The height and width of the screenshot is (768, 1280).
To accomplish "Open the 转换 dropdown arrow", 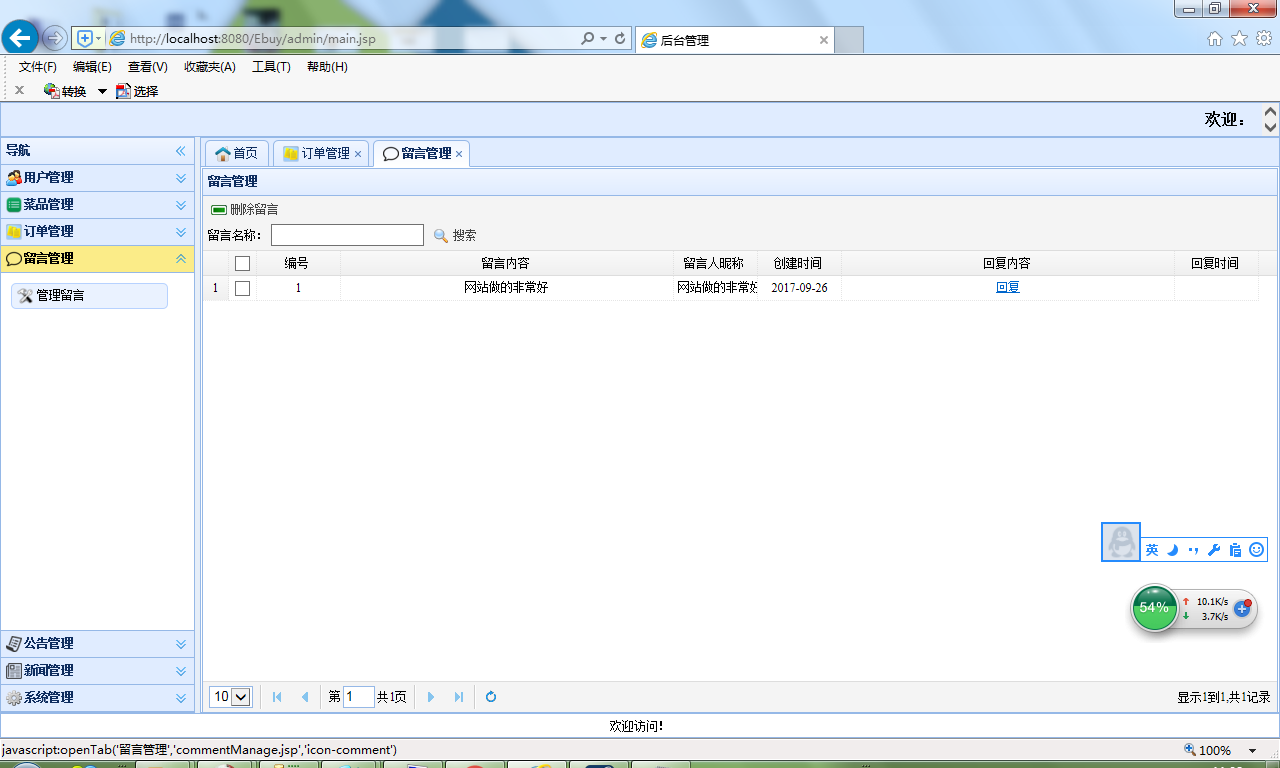I will point(102,91).
